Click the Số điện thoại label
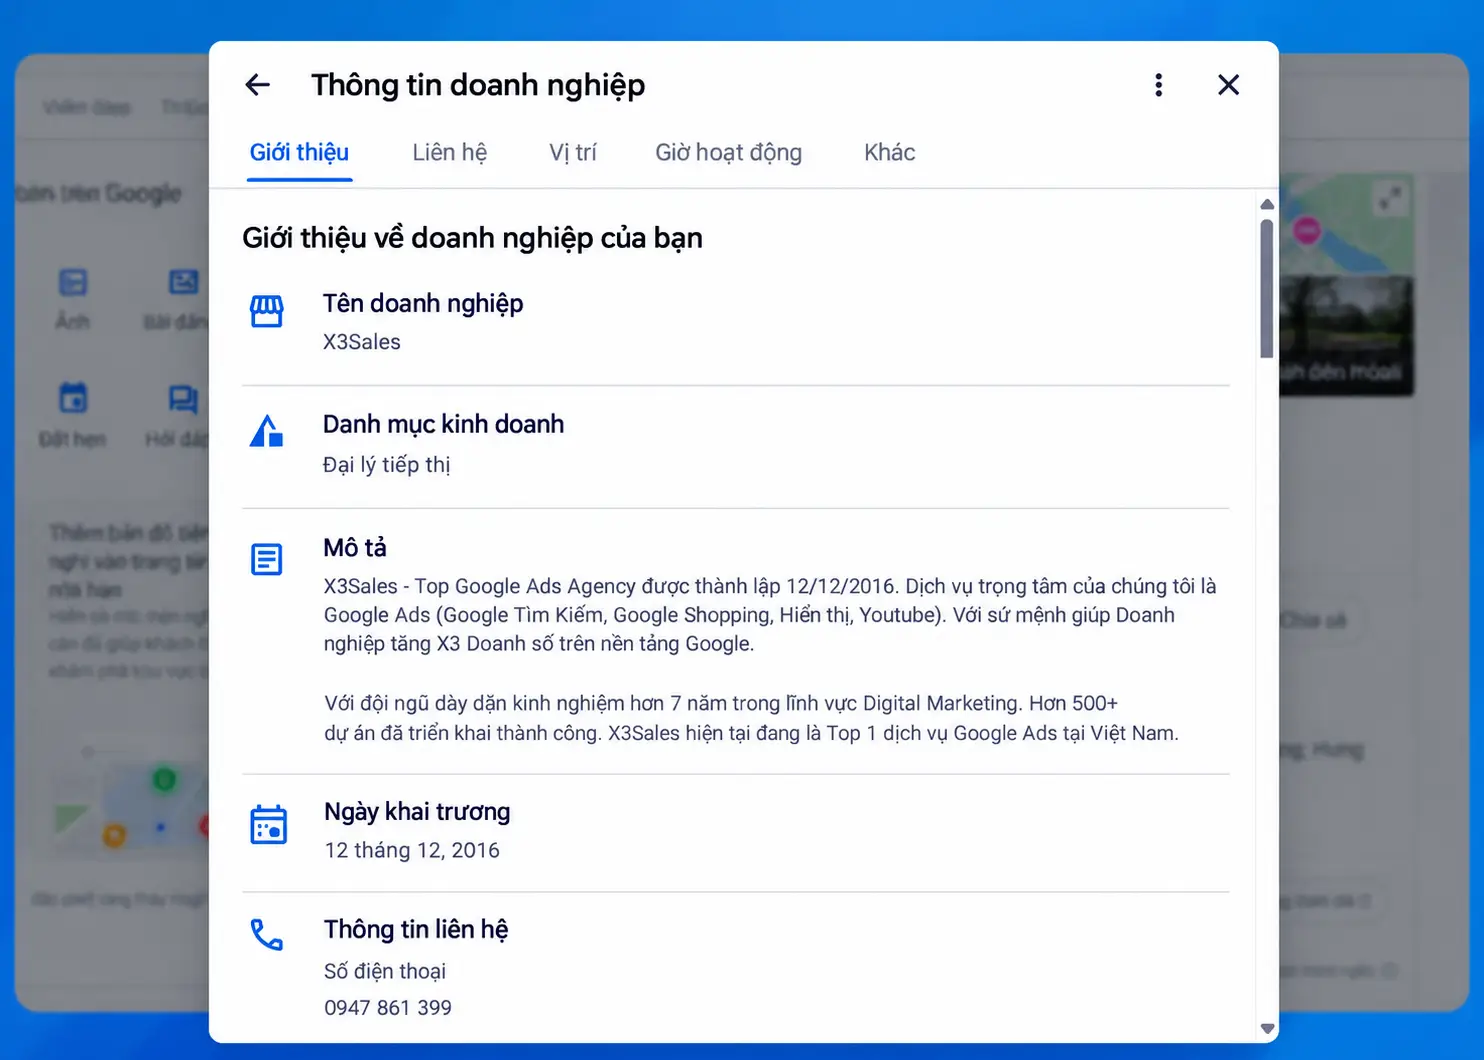 click(x=385, y=971)
